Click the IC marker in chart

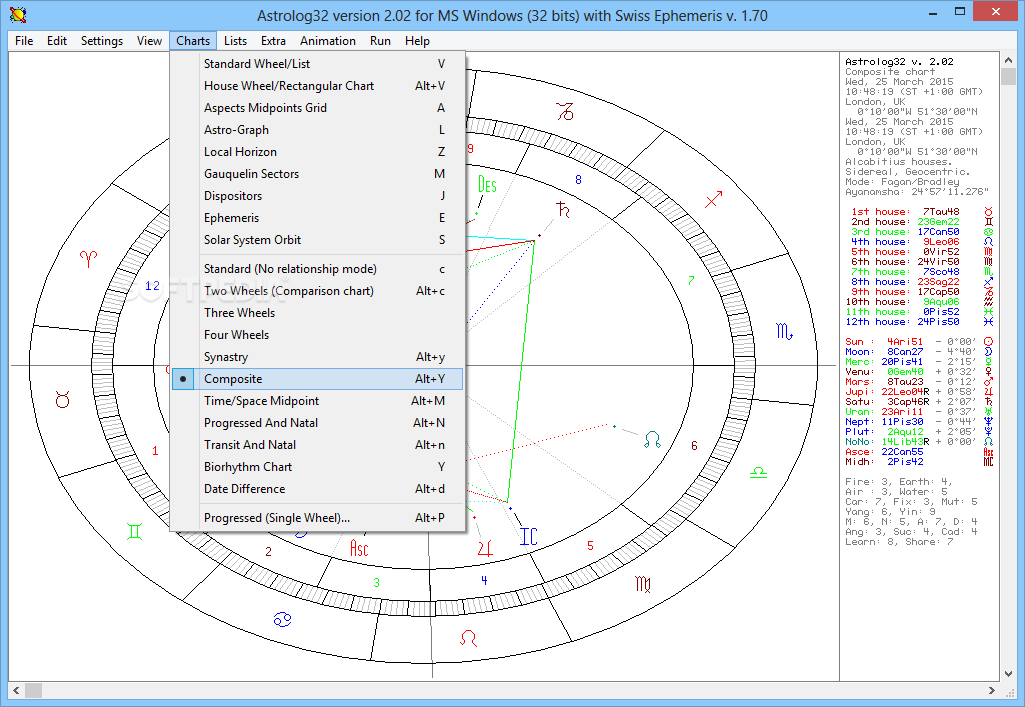click(528, 536)
